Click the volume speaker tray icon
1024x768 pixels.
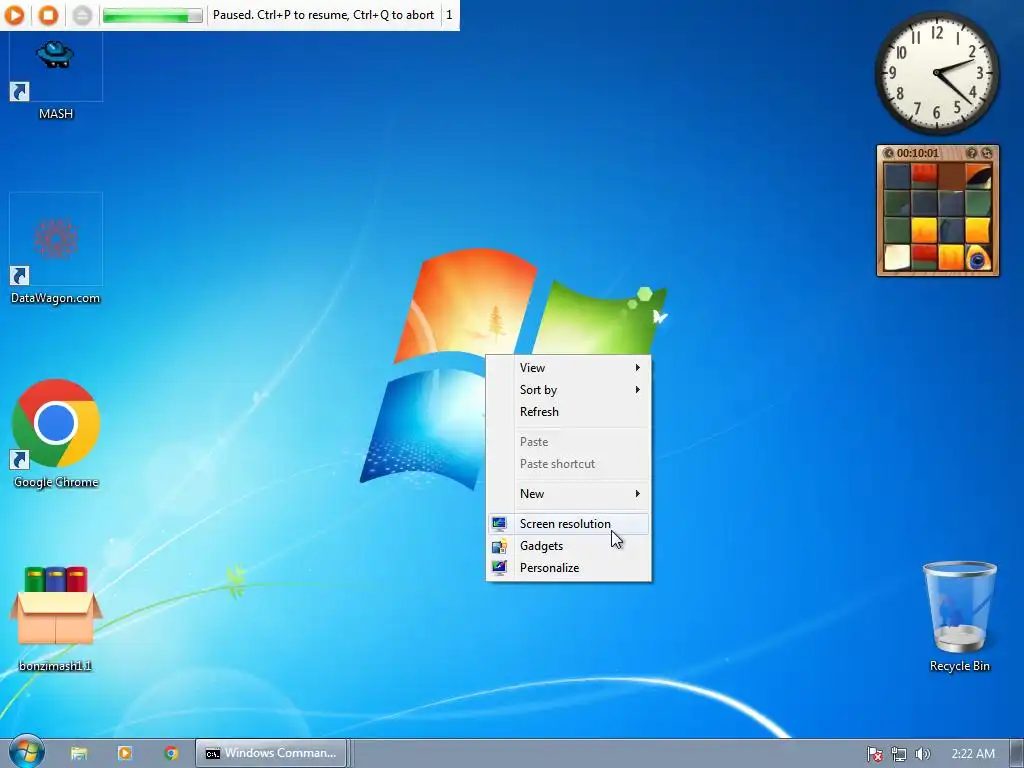[923, 754]
